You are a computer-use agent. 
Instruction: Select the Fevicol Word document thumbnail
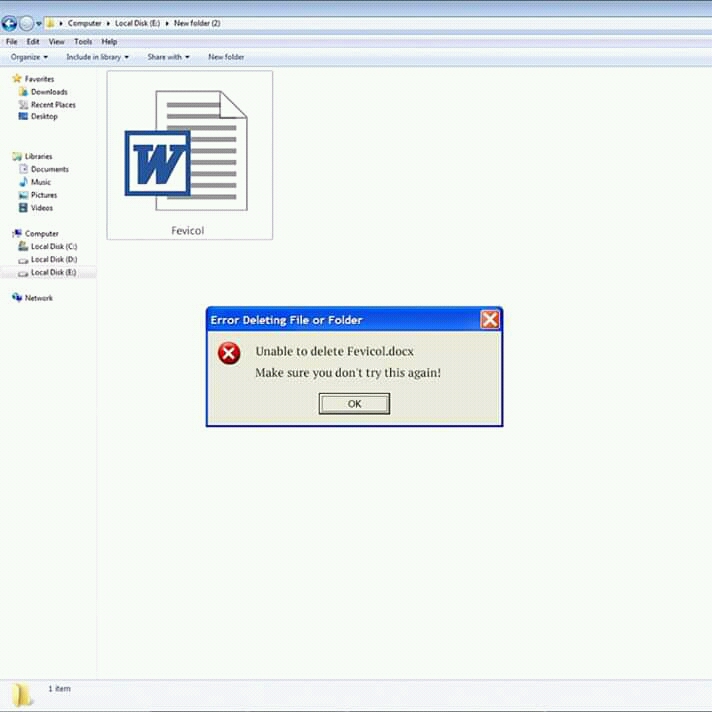(186, 151)
